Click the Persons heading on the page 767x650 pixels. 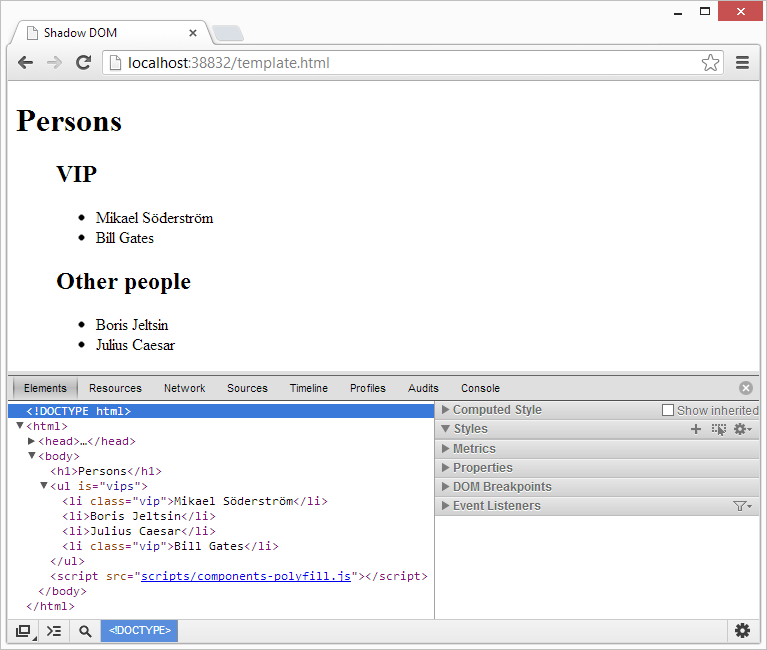69,121
